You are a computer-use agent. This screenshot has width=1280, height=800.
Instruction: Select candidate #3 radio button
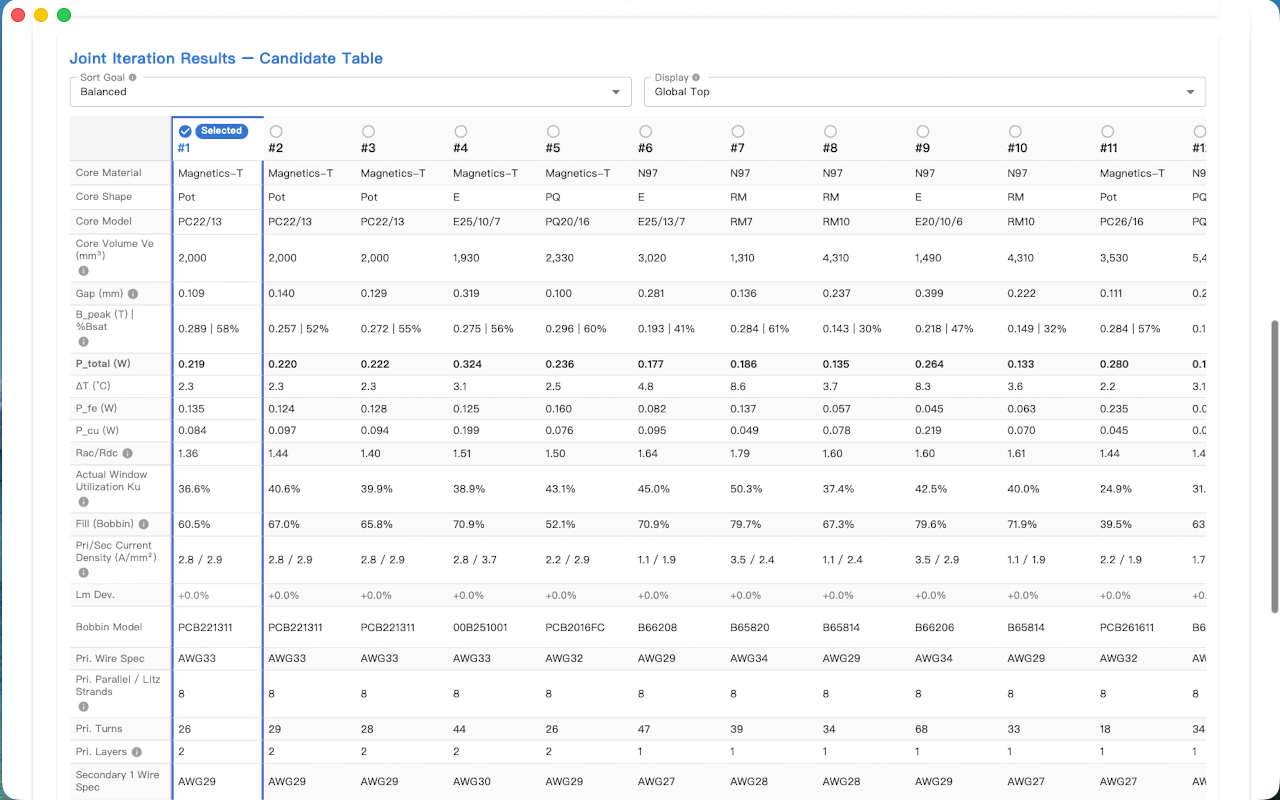click(368, 131)
